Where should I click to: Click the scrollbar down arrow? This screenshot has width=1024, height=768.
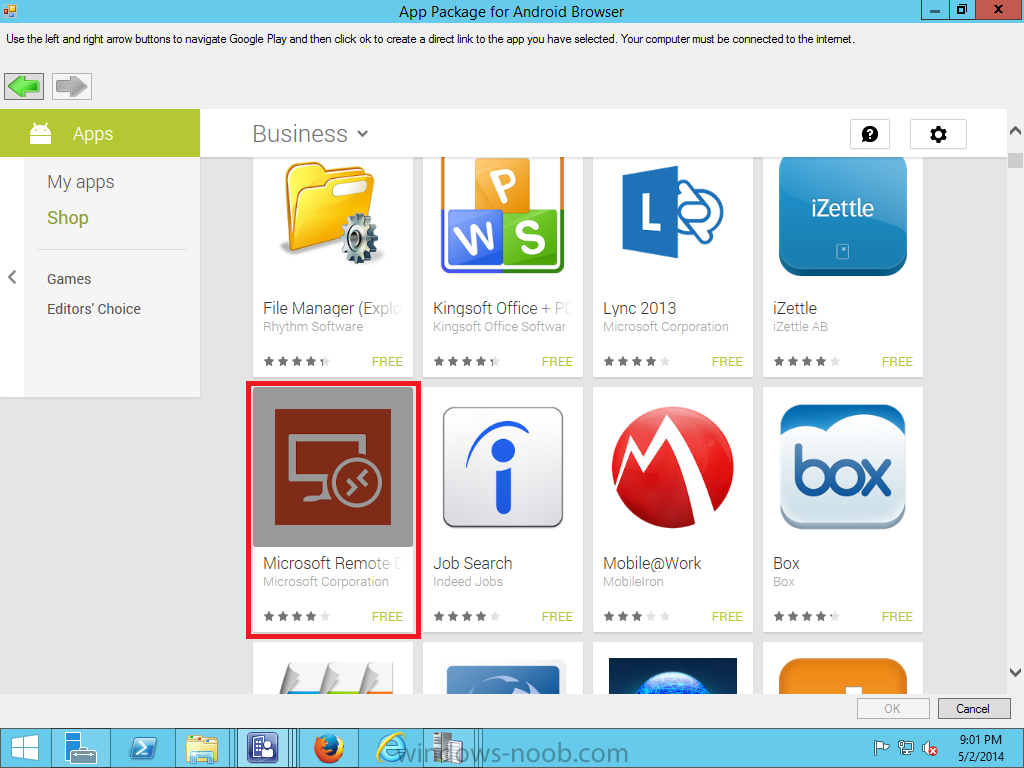click(1015, 672)
